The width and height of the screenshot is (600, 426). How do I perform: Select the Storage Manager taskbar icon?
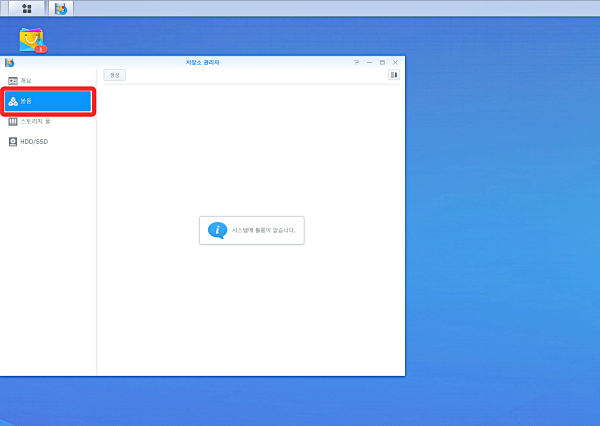(61, 8)
